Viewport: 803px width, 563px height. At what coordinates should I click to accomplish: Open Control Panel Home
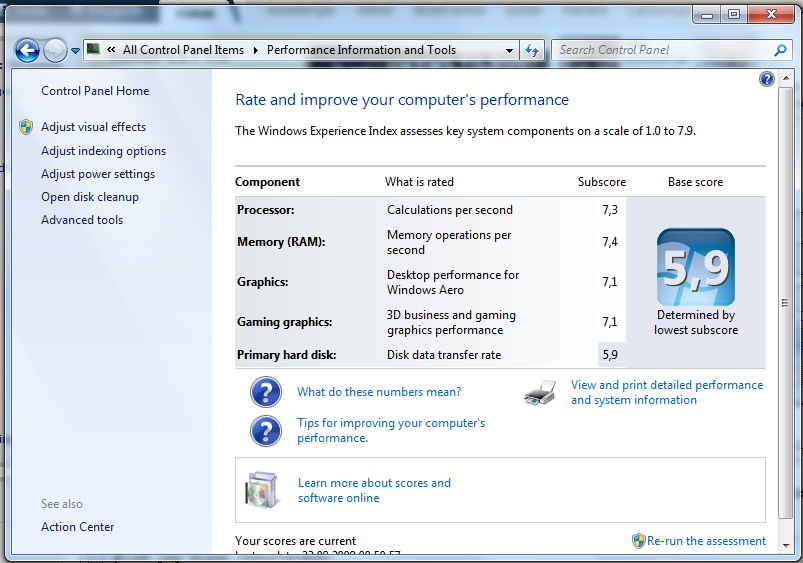pyautogui.click(x=95, y=91)
